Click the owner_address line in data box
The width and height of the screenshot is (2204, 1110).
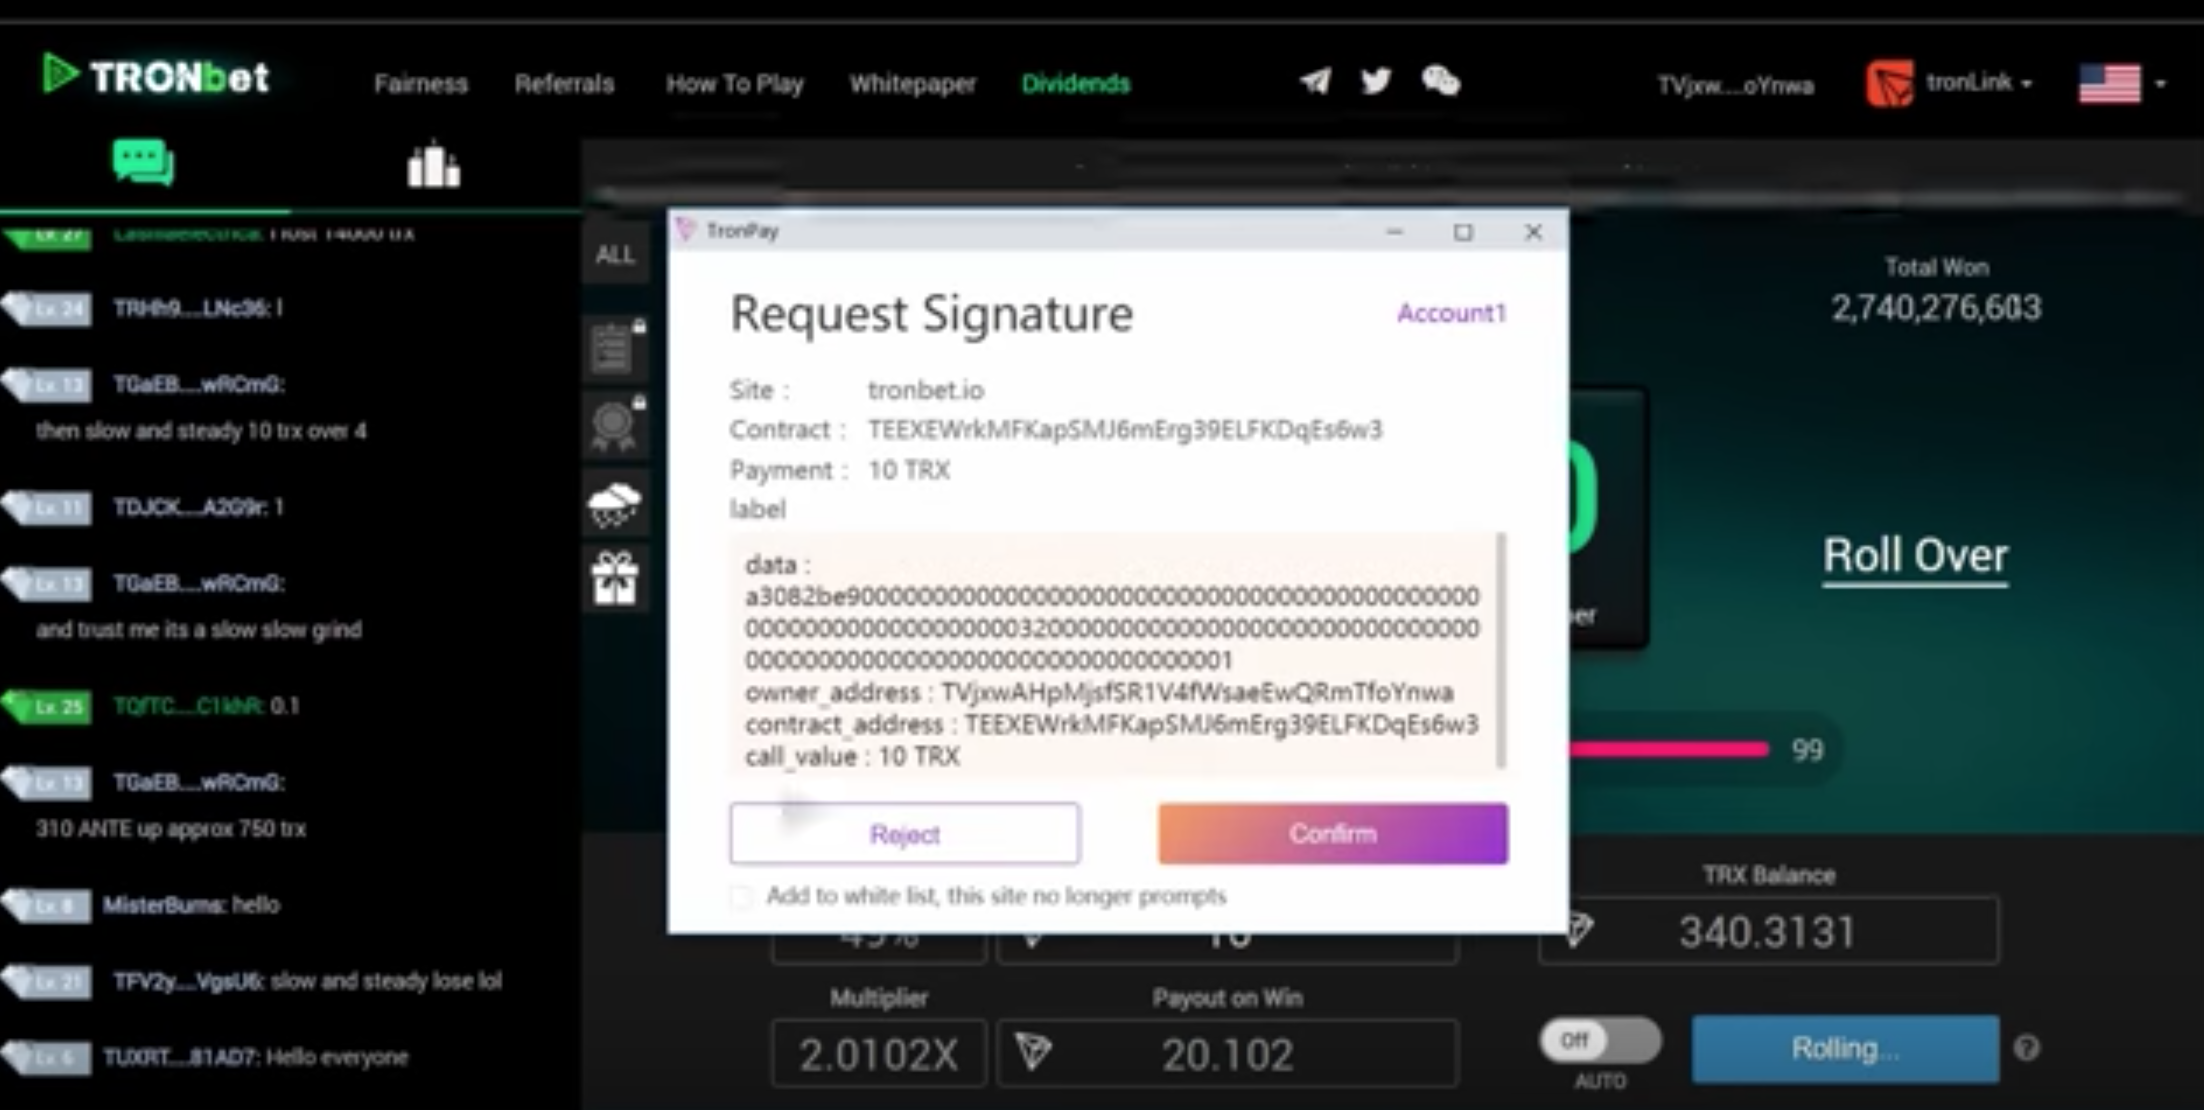point(1099,692)
